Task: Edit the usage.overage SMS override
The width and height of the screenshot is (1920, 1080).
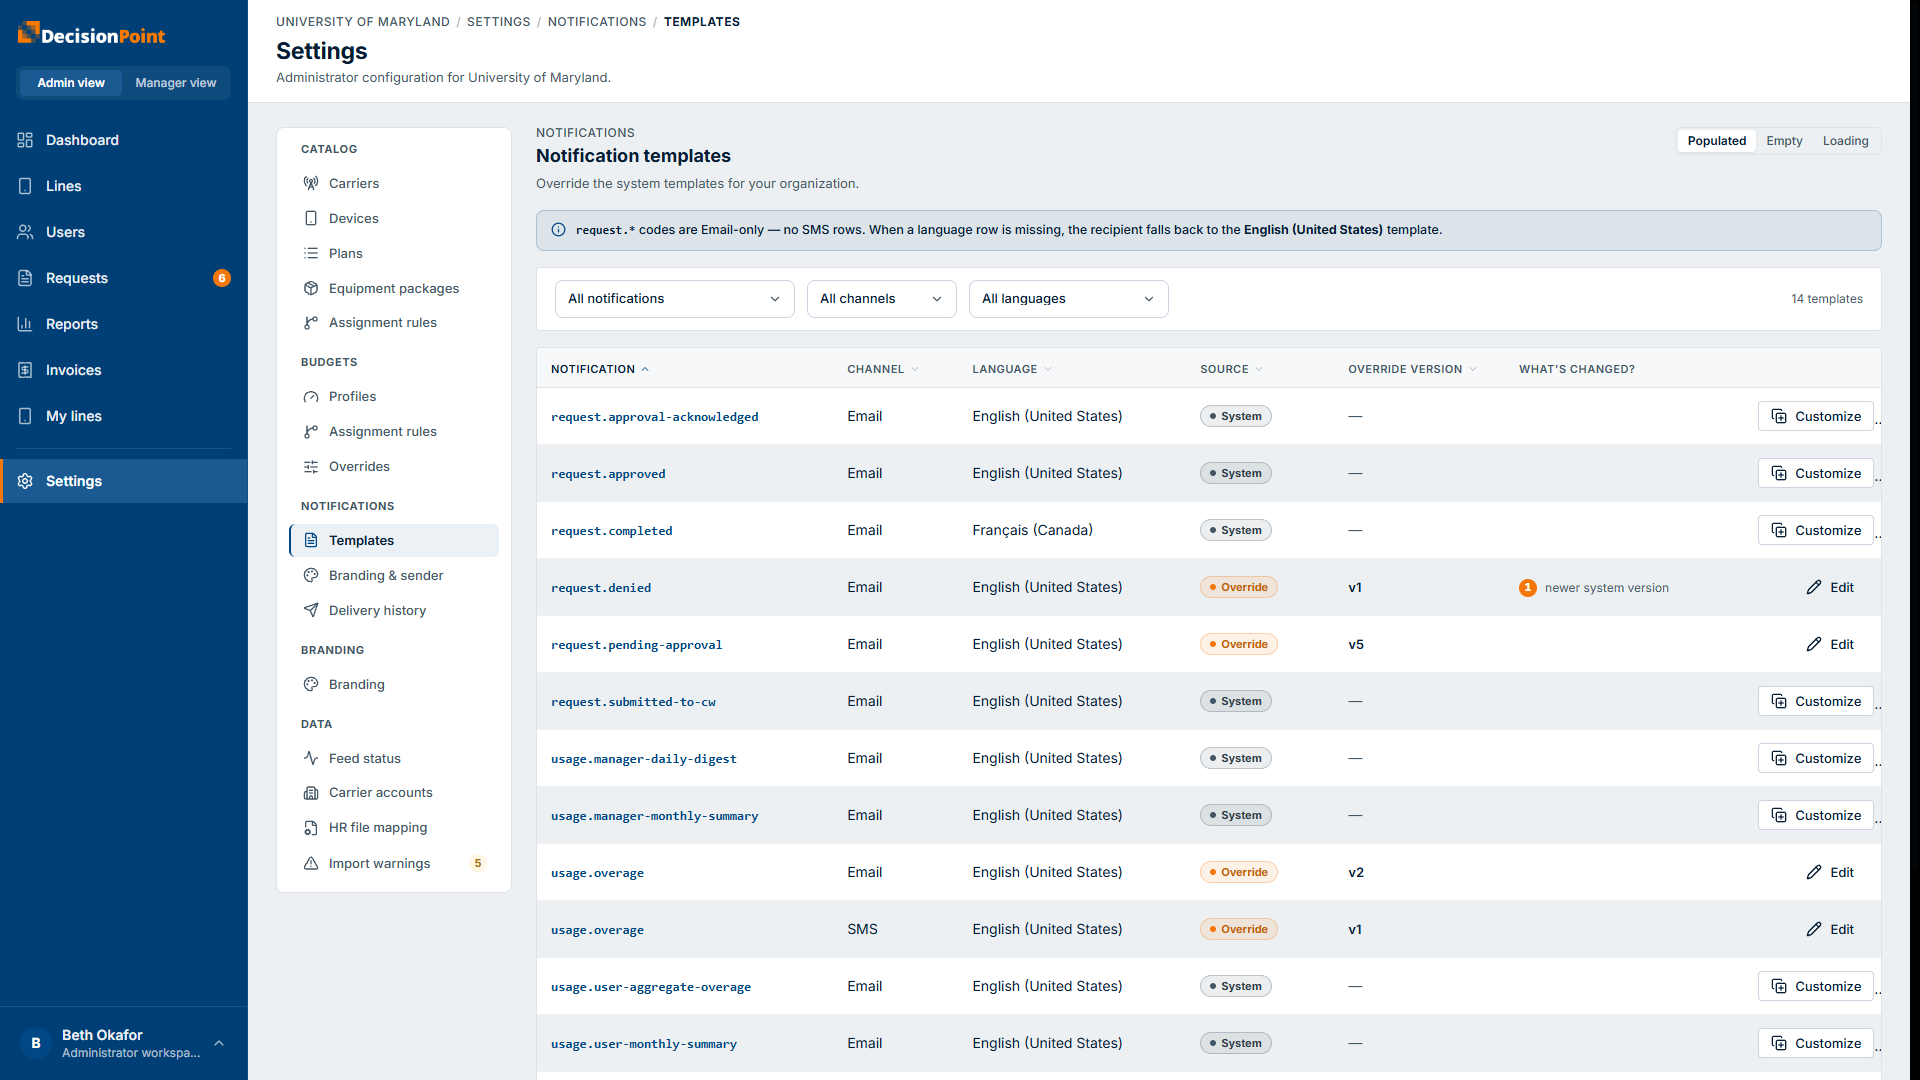Action: 1830,930
